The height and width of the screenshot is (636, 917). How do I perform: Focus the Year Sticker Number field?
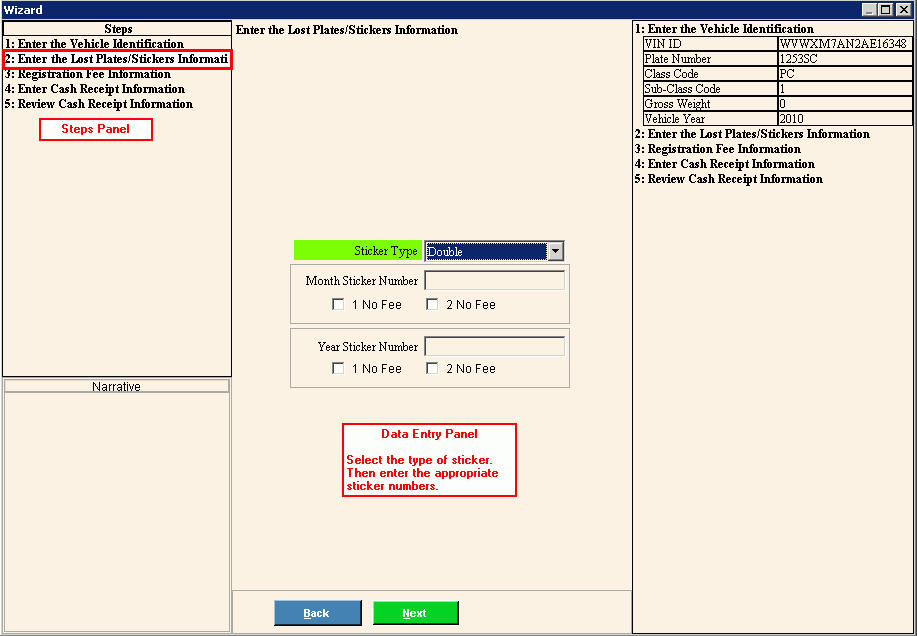click(494, 347)
